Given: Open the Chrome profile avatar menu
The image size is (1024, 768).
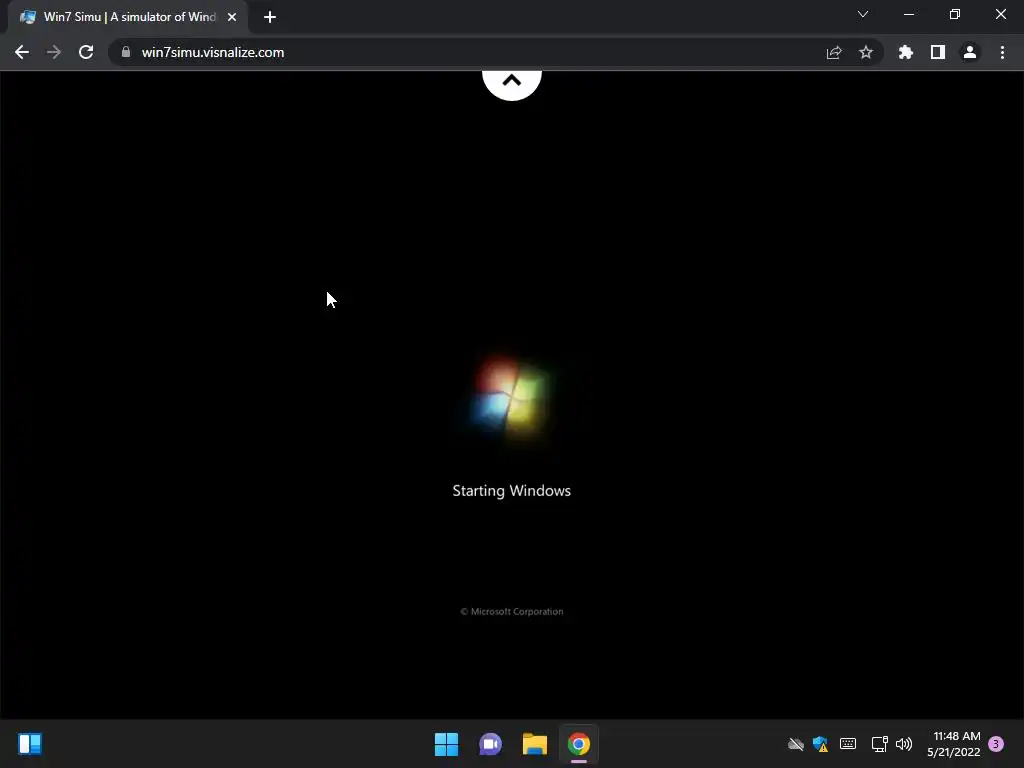Looking at the screenshot, I should [x=970, y=52].
